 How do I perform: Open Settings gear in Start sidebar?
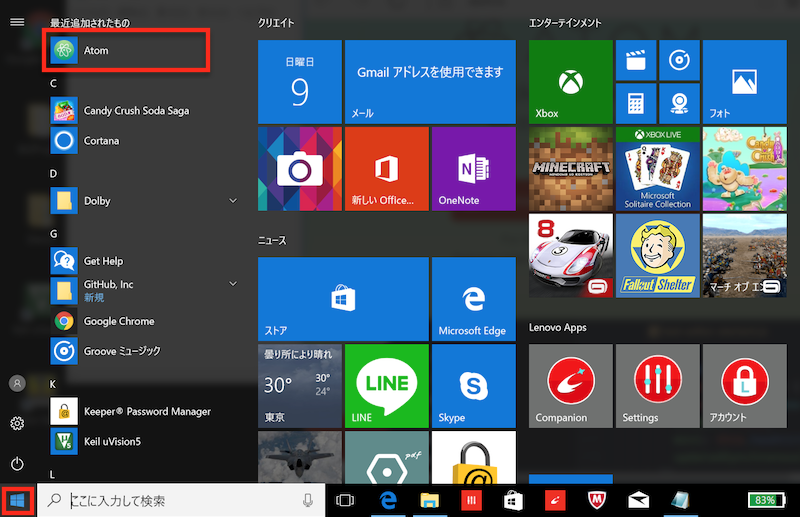[17, 424]
